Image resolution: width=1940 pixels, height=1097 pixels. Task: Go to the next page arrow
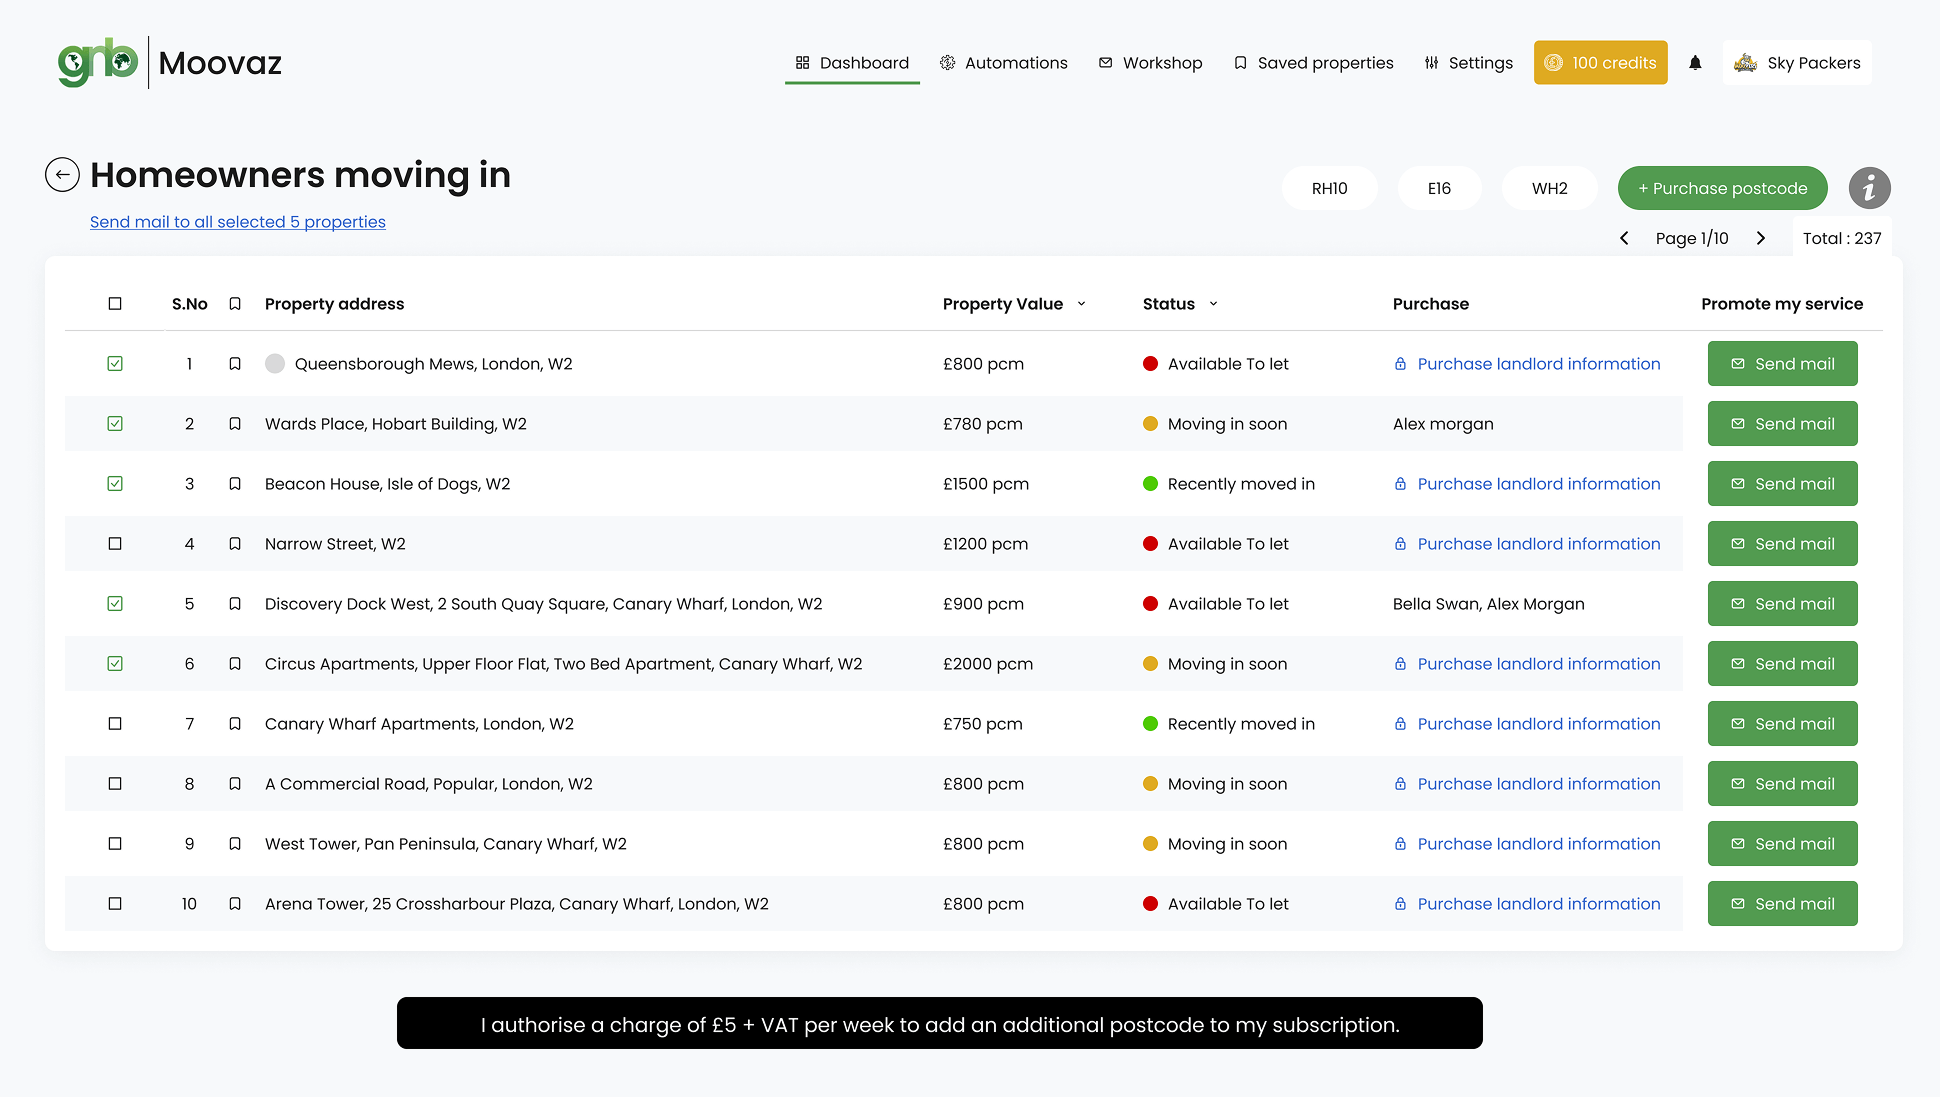[x=1761, y=238]
